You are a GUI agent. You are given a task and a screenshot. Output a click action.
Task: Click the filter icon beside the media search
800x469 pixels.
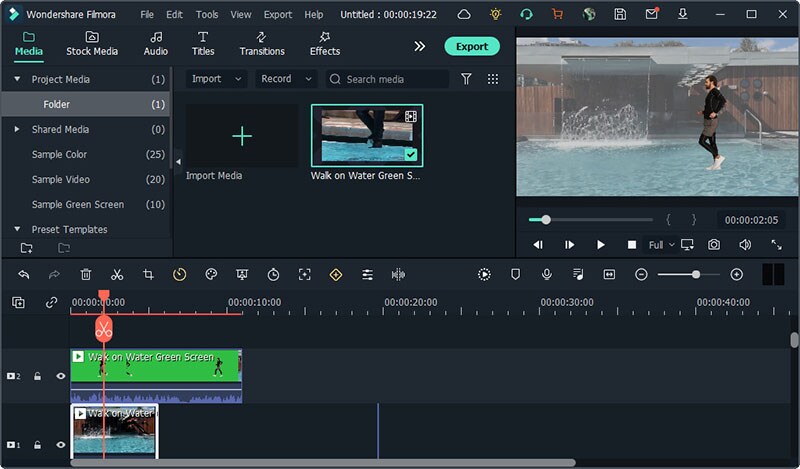pyautogui.click(x=466, y=79)
